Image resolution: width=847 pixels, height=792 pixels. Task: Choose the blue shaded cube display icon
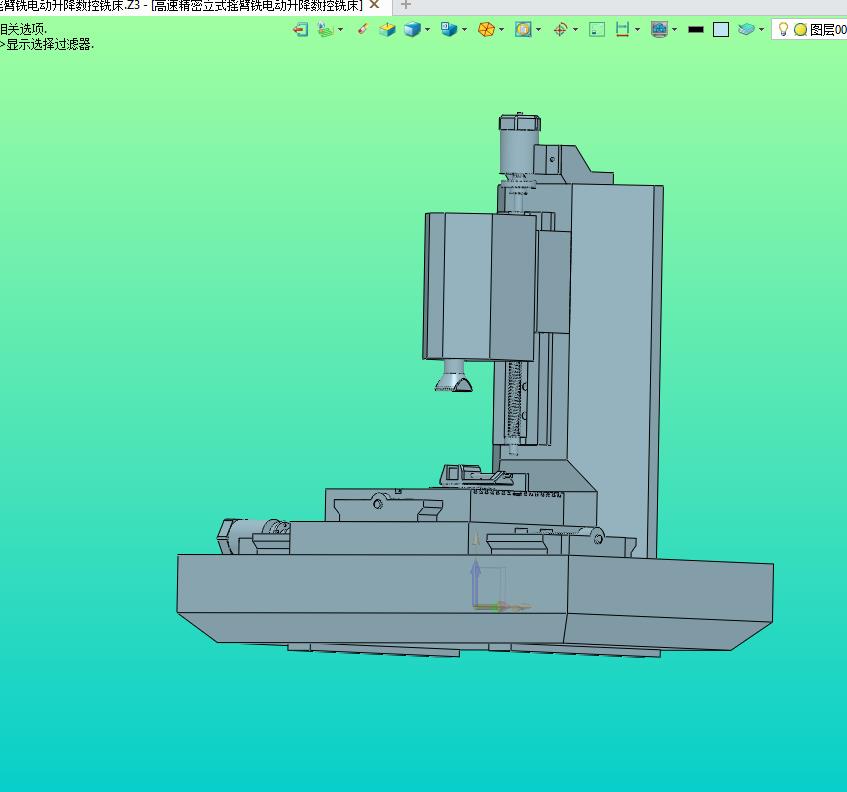411,30
